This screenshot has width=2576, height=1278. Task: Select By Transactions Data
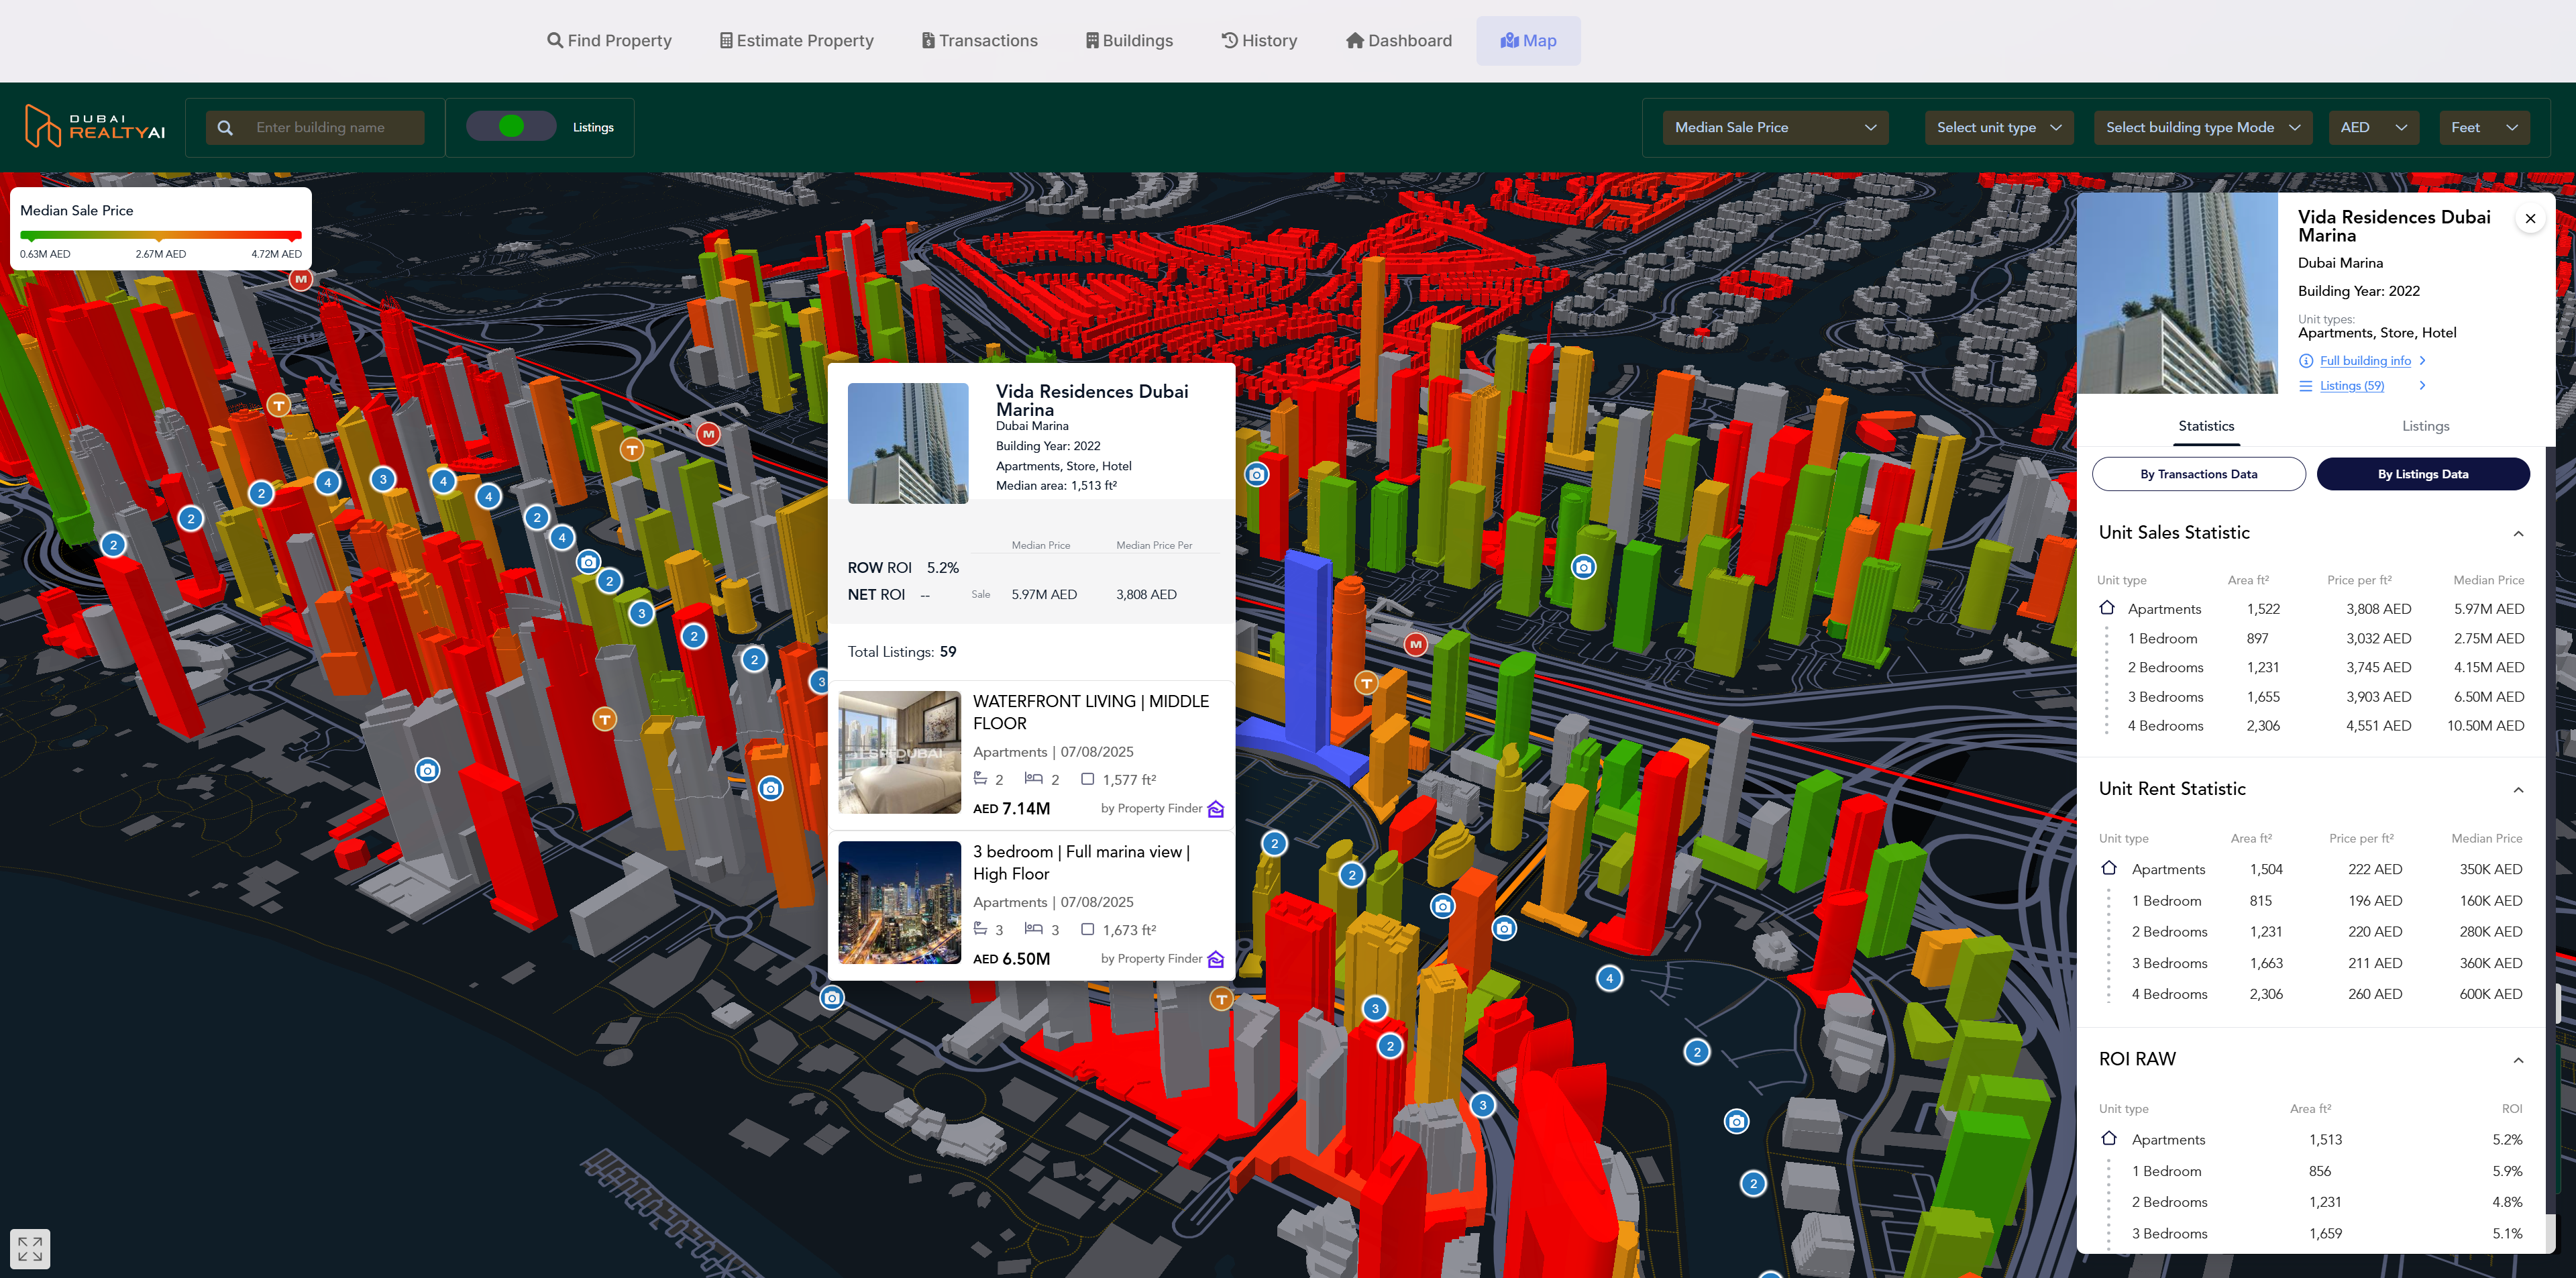(2198, 475)
